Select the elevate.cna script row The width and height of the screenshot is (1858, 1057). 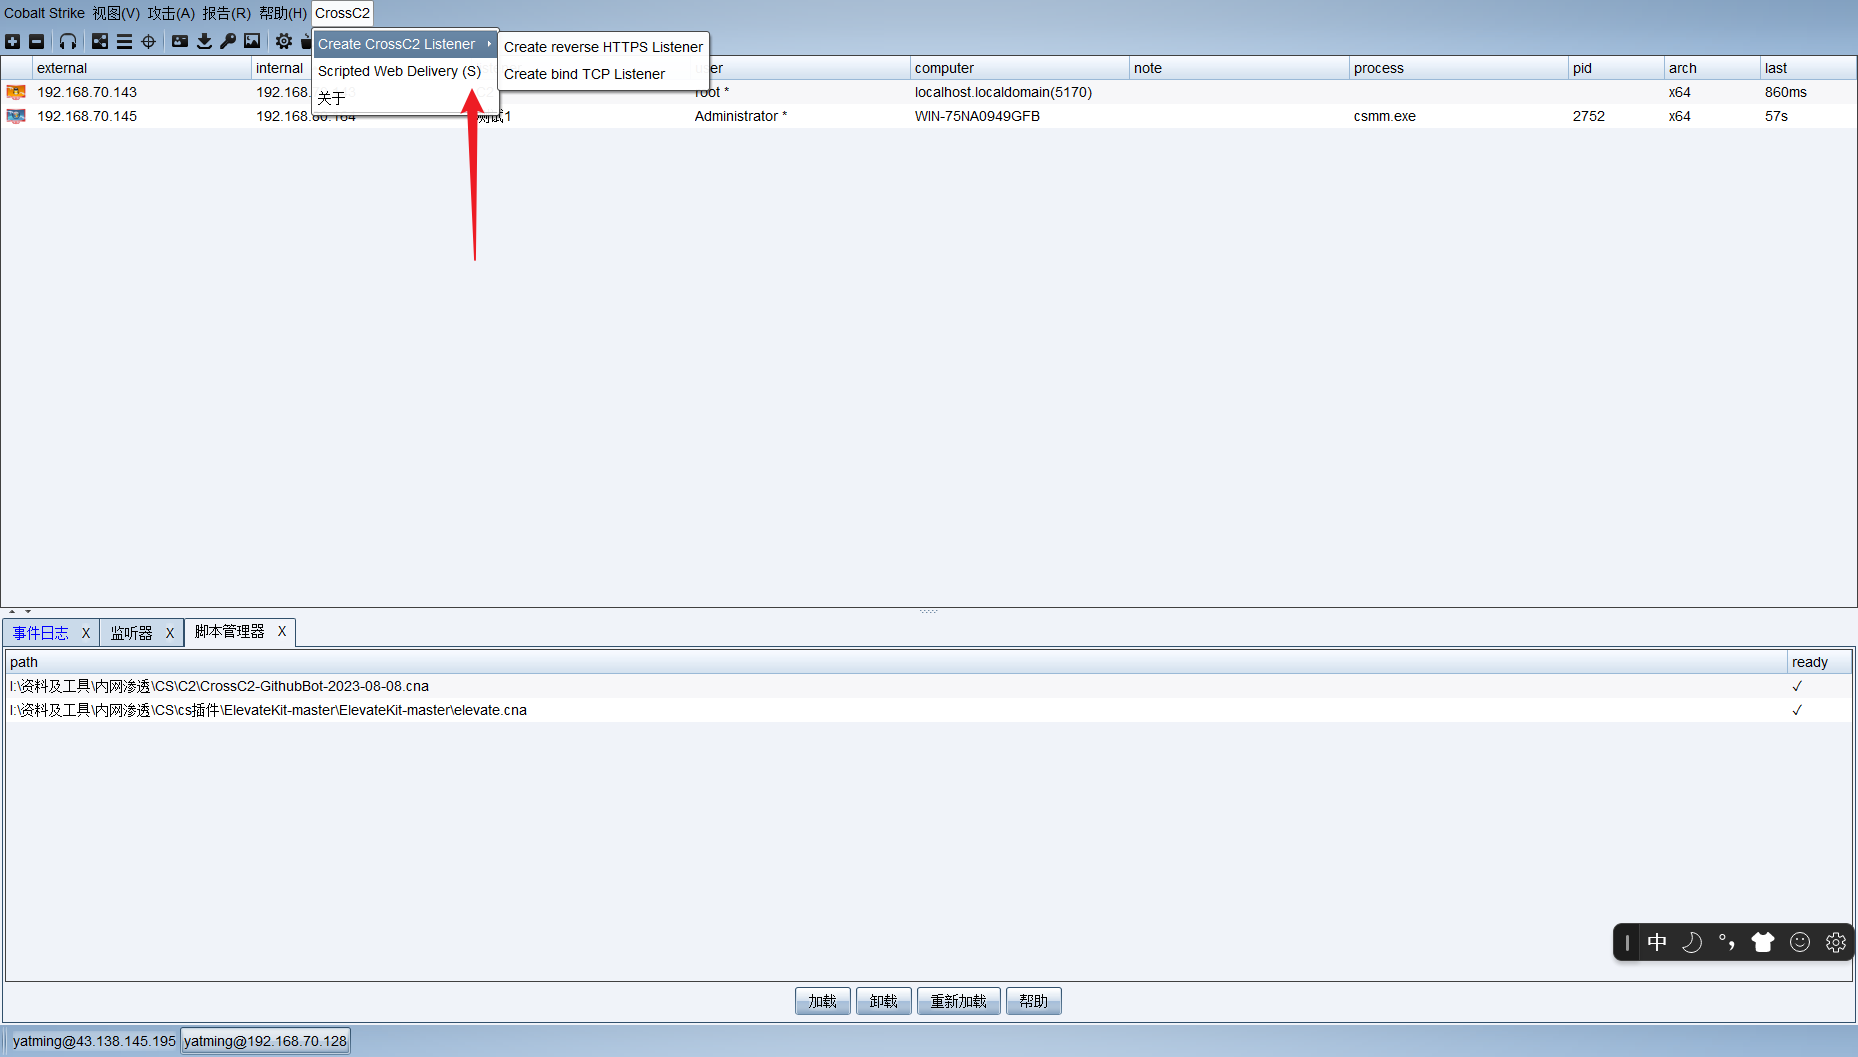[929, 710]
